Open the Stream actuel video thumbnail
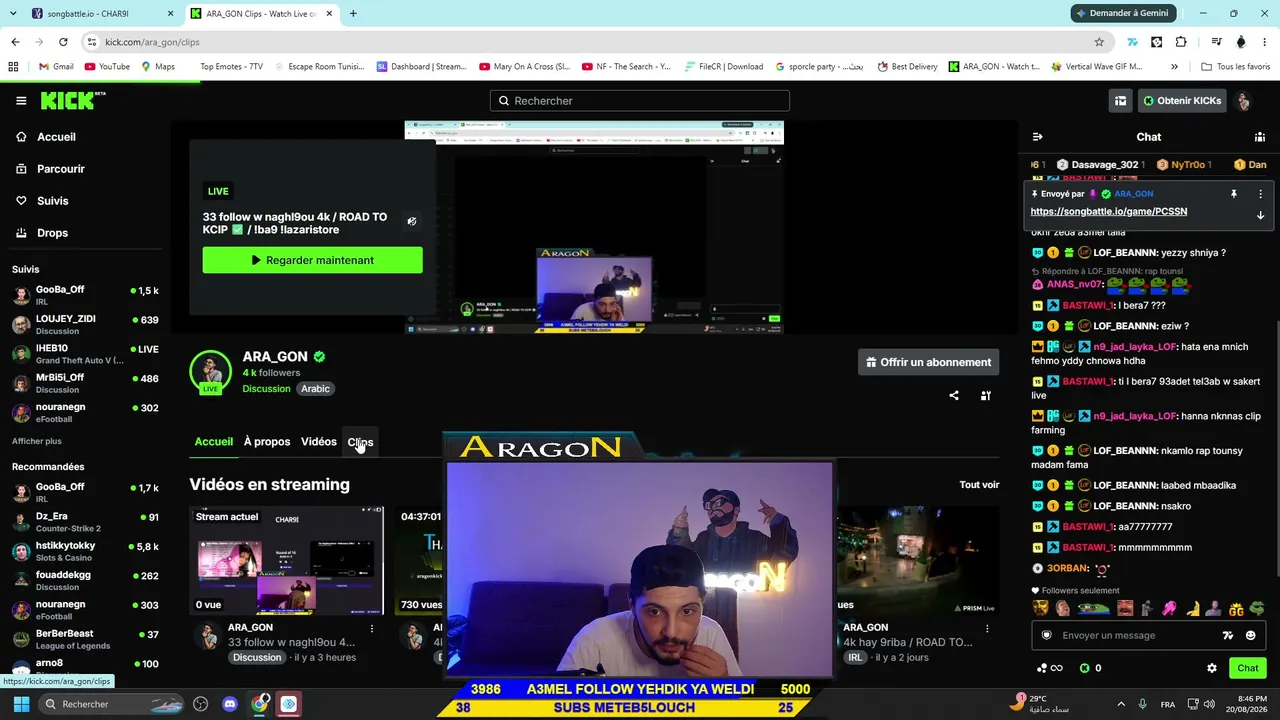This screenshot has height=720, width=1280. coord(287,561)
